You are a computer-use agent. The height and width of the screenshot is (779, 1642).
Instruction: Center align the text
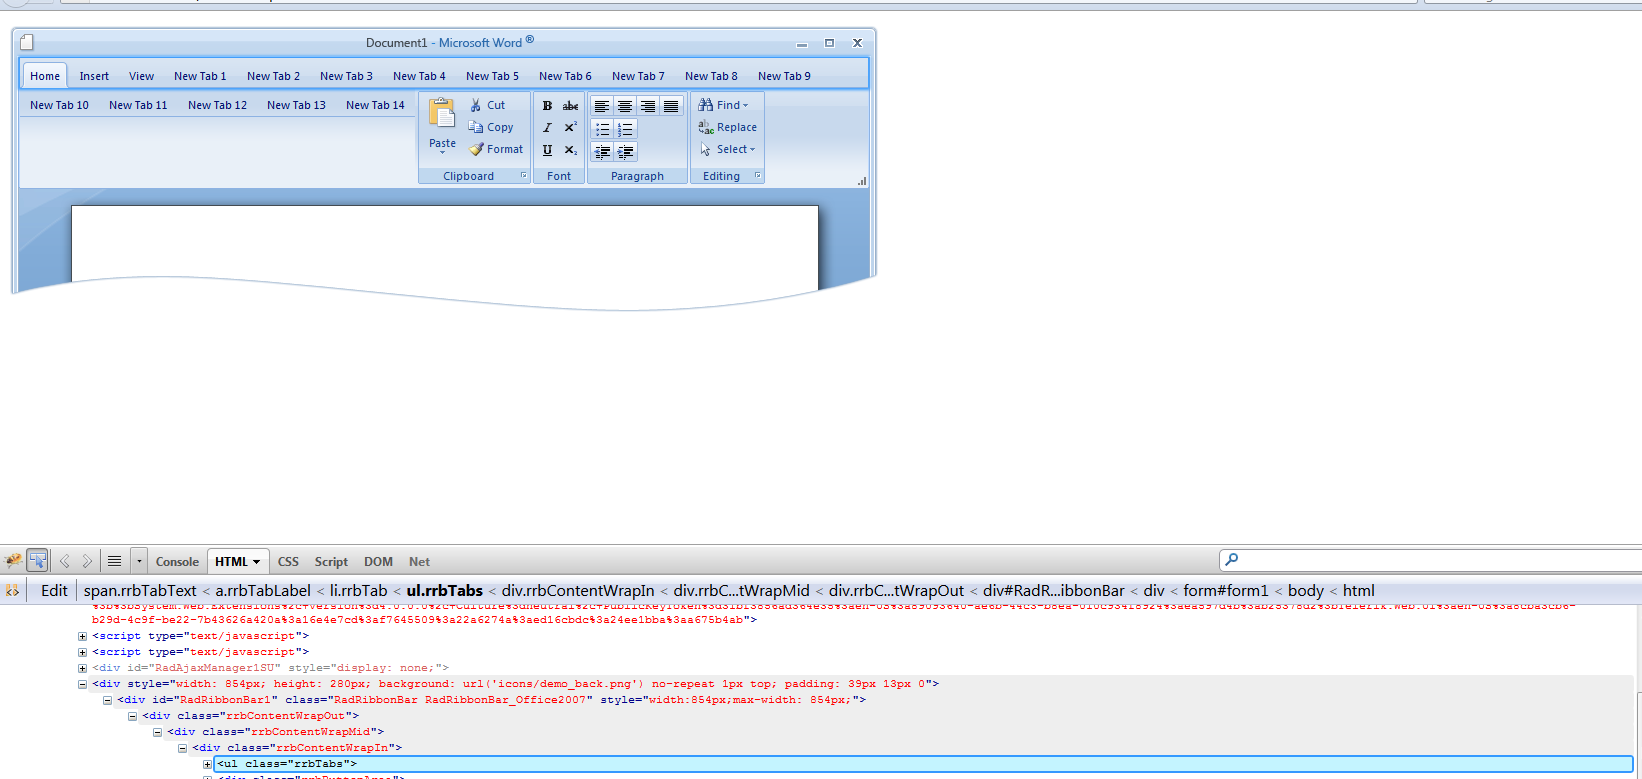(x=625, y=106)
